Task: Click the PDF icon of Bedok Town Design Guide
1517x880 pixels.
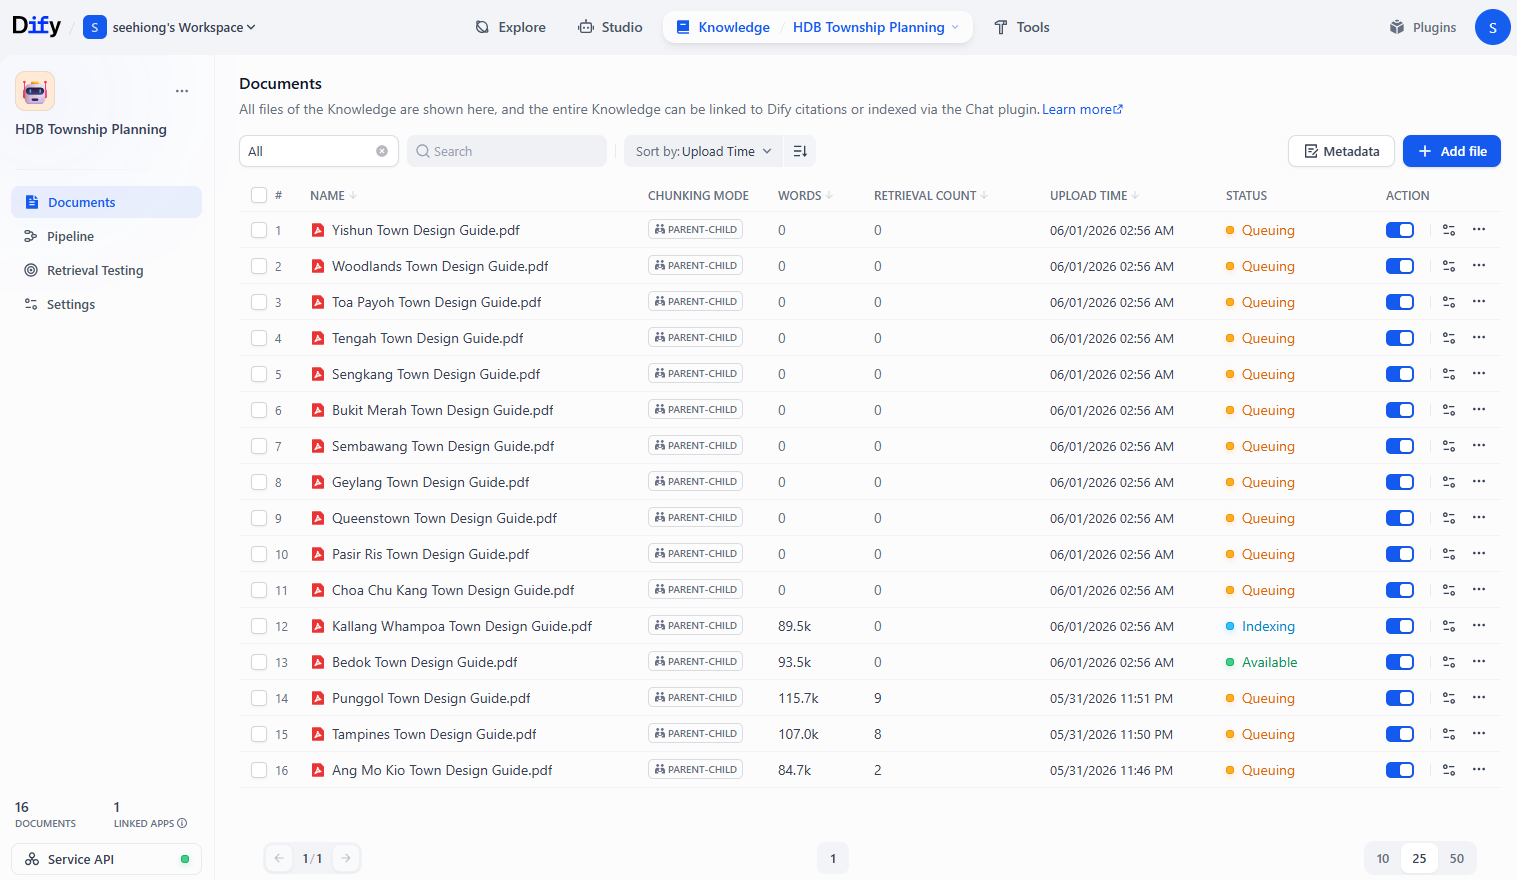Action: point(318,662)
